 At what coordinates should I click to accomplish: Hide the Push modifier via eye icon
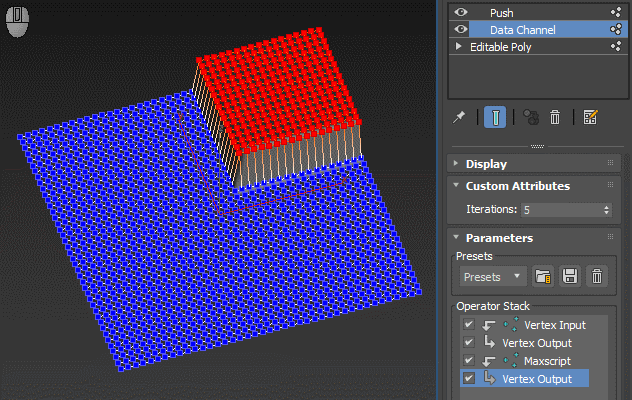461,12
